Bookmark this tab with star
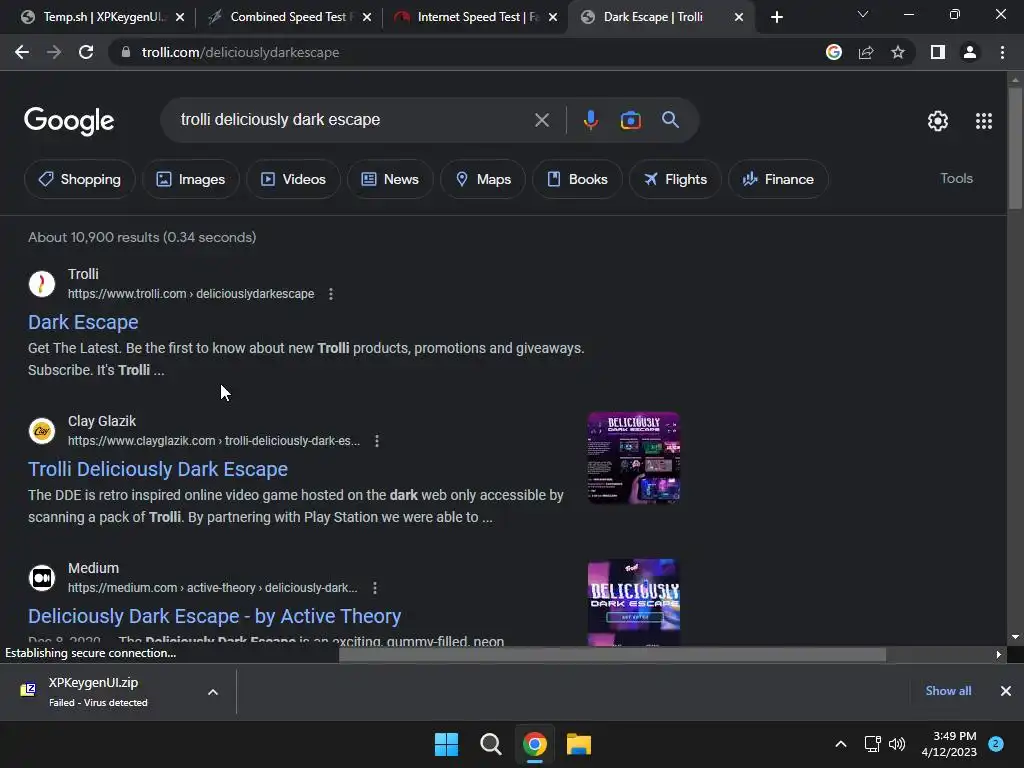The height and width of the screenshot is (768, 1024). [898, 52]
